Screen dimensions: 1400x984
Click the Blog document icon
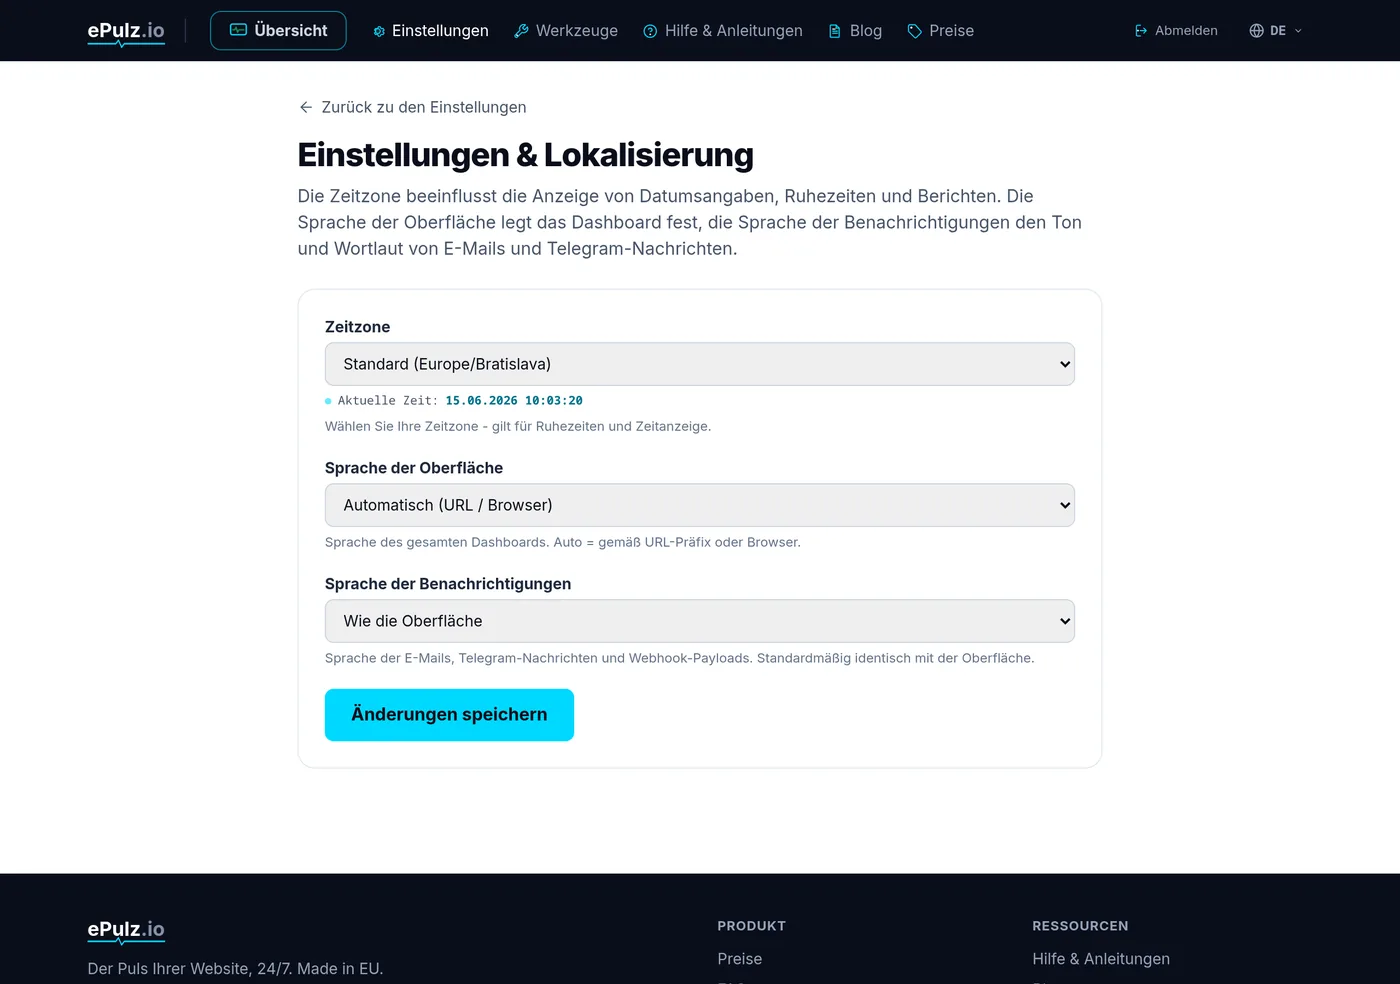pyautogui.click(x=835, y=31)
